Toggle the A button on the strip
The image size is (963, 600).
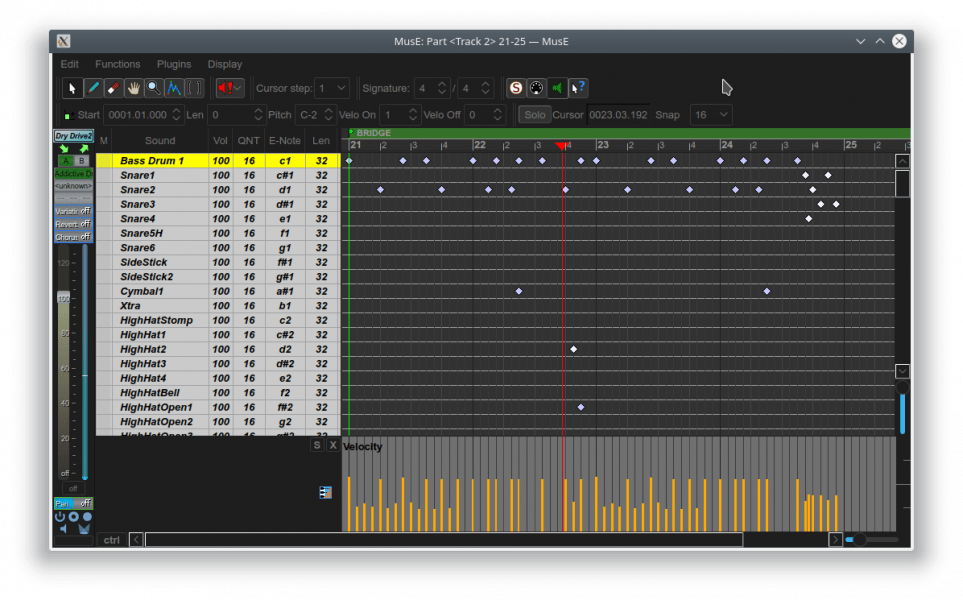tap(66, 161)
